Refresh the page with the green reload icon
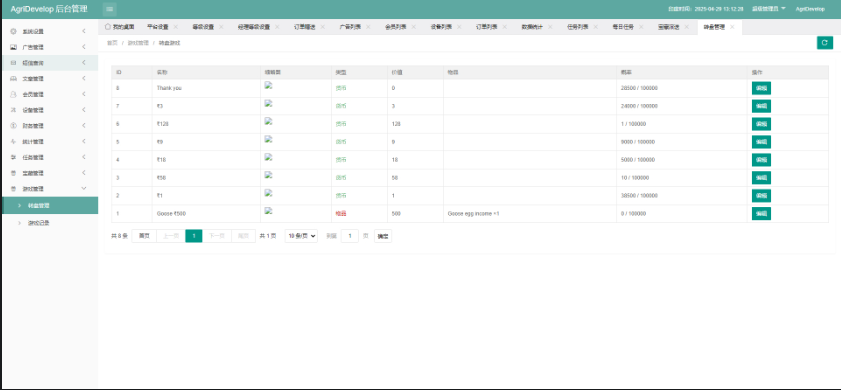 coord(824,43)
